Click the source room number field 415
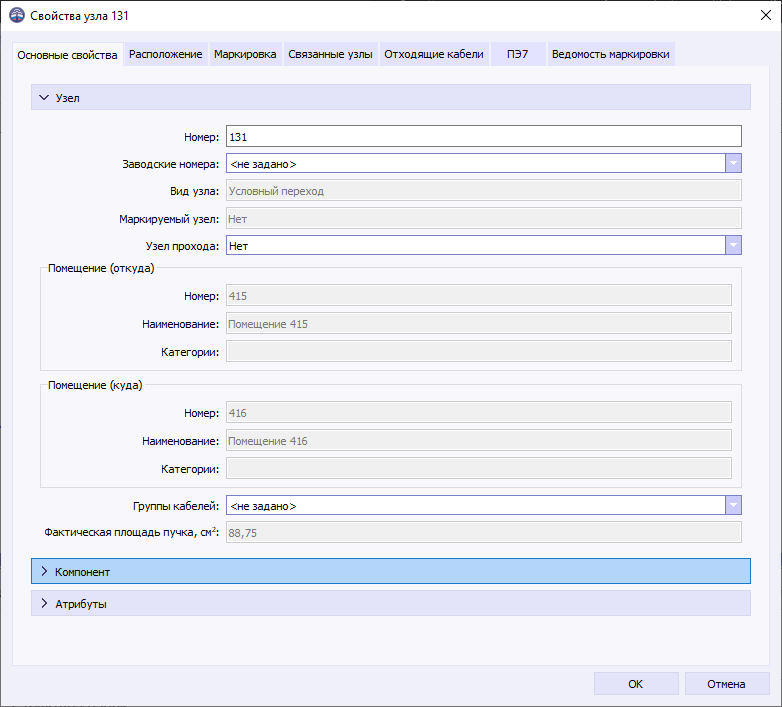 coord(479,296)
